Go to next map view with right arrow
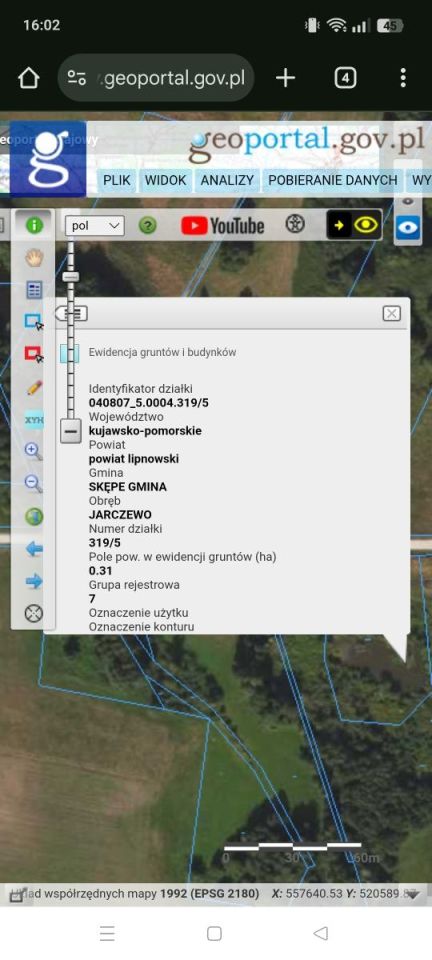Image resolution: width=432 pixels, height=960 pixels. 34,580
